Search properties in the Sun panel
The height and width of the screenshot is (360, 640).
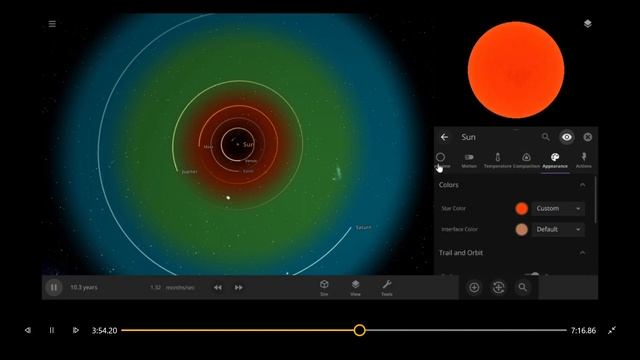[x=545, y=137]
